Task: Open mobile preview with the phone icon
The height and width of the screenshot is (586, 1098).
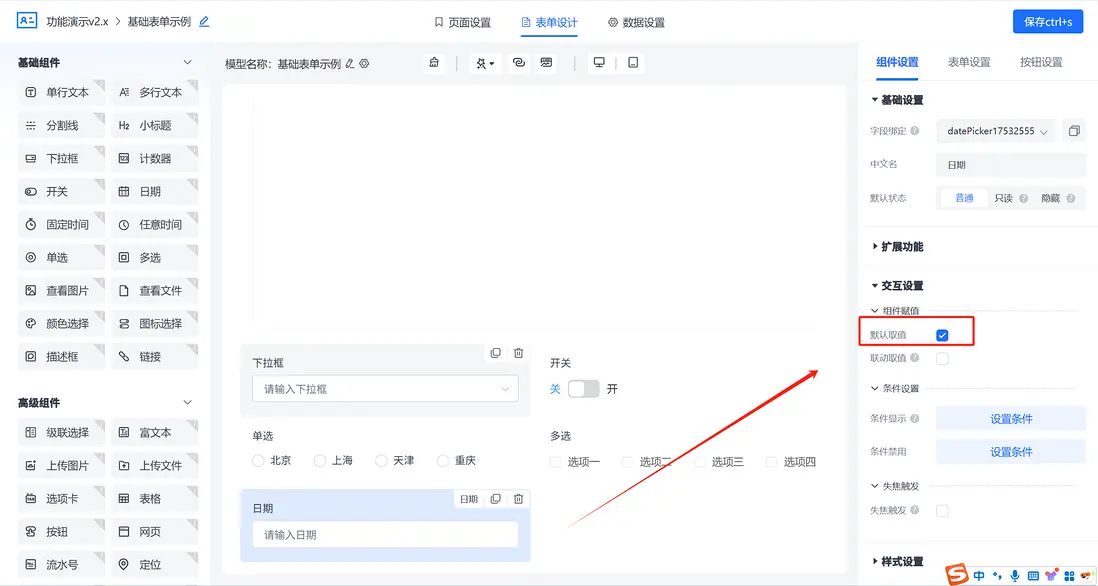Action: pyautogui.click(x=631, y=62)
